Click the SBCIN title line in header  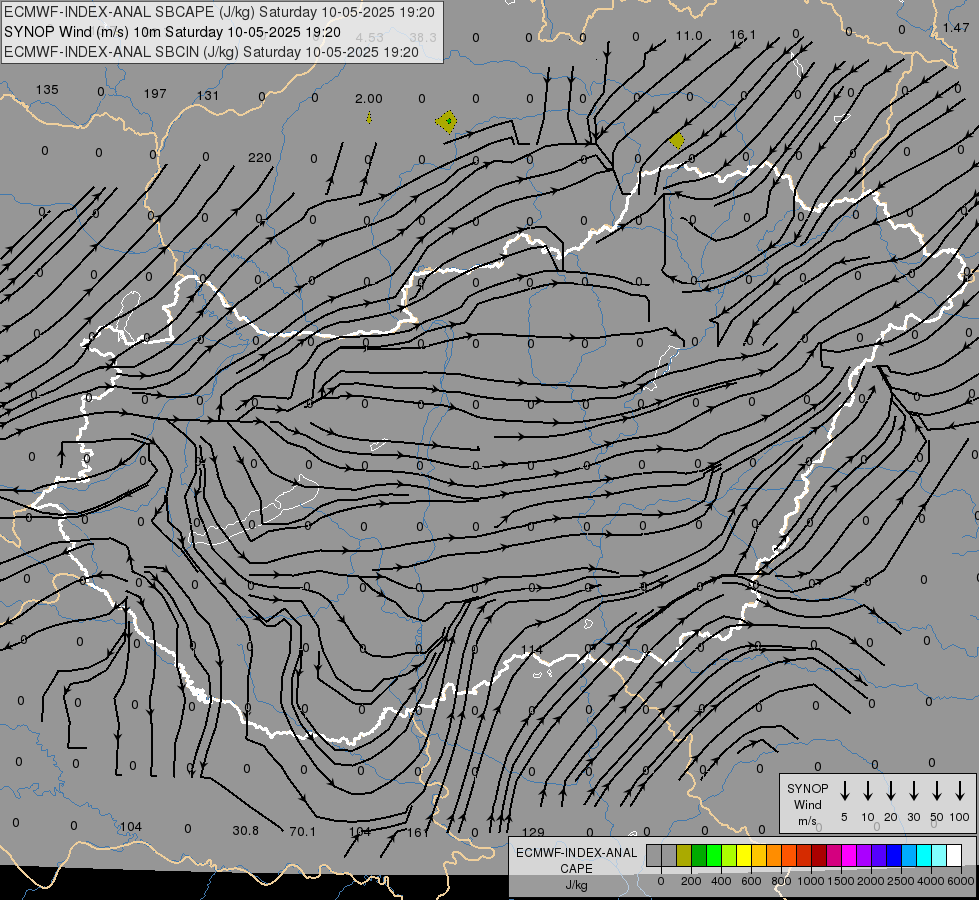tap(211, 52)
